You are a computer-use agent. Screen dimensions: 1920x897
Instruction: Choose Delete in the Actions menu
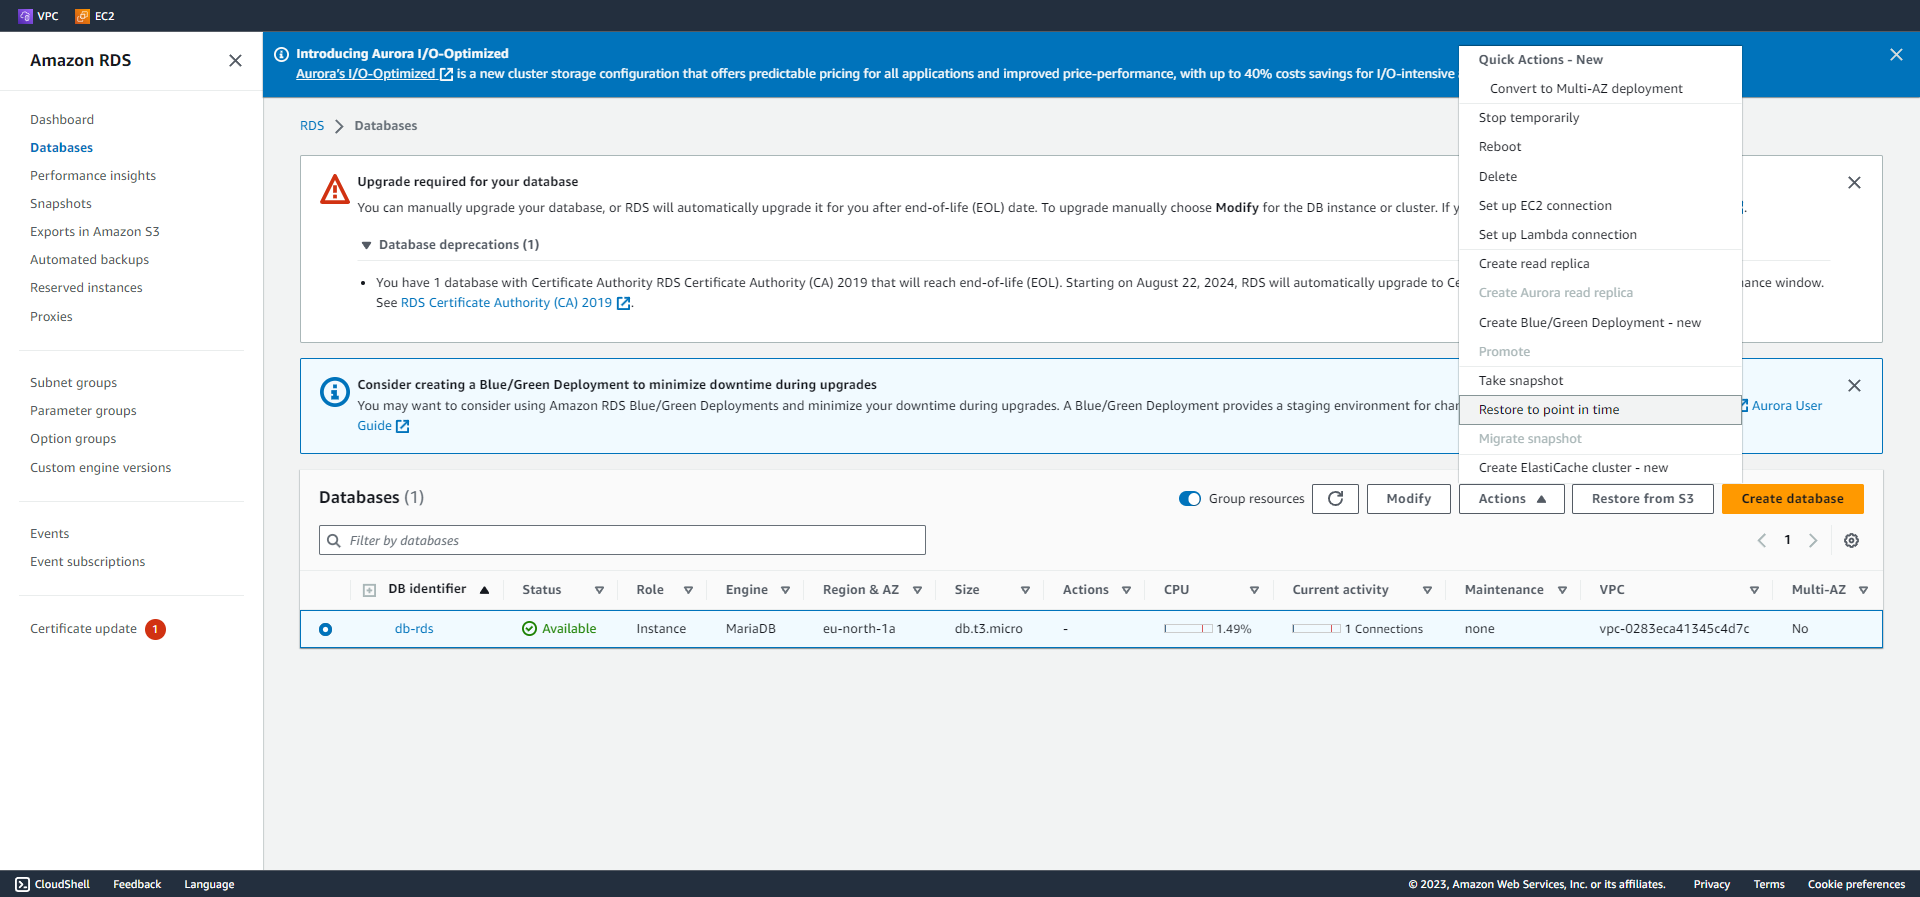(x=1600, y=176)
